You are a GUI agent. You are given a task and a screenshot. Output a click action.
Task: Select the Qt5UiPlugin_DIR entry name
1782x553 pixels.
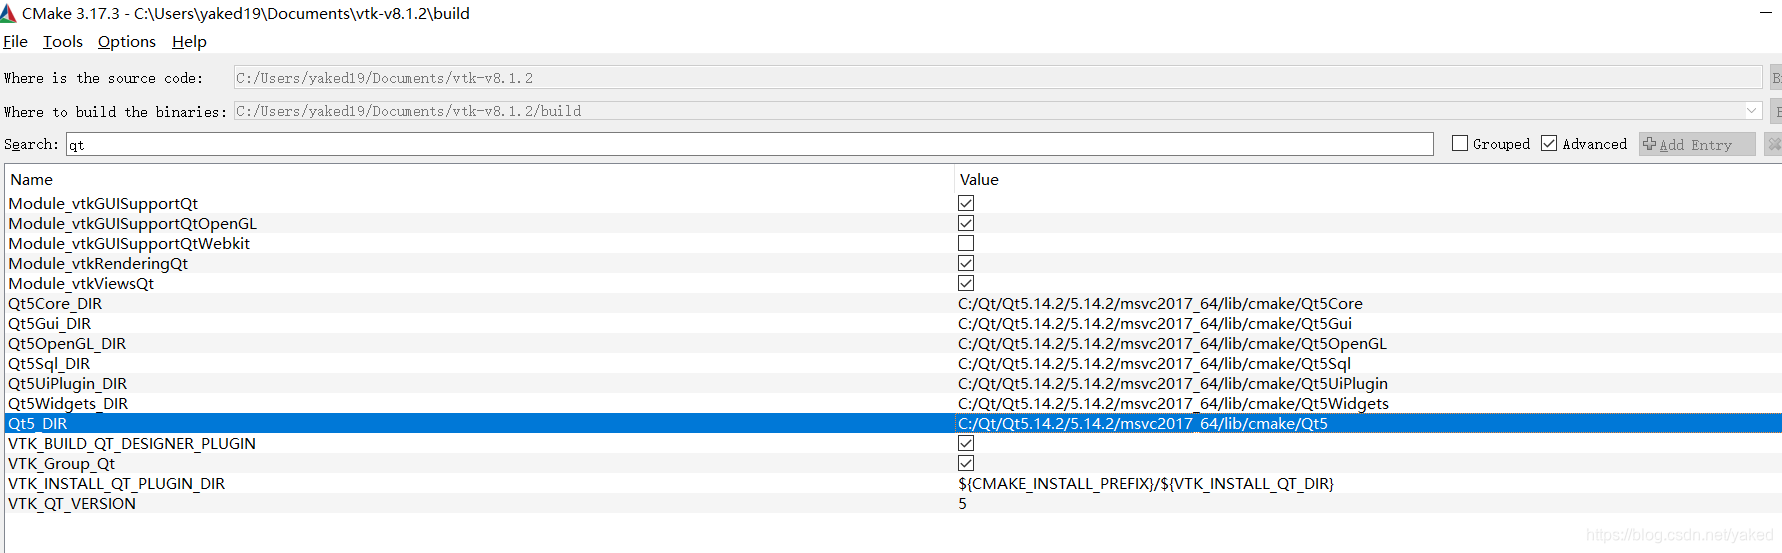click(67, 384)
